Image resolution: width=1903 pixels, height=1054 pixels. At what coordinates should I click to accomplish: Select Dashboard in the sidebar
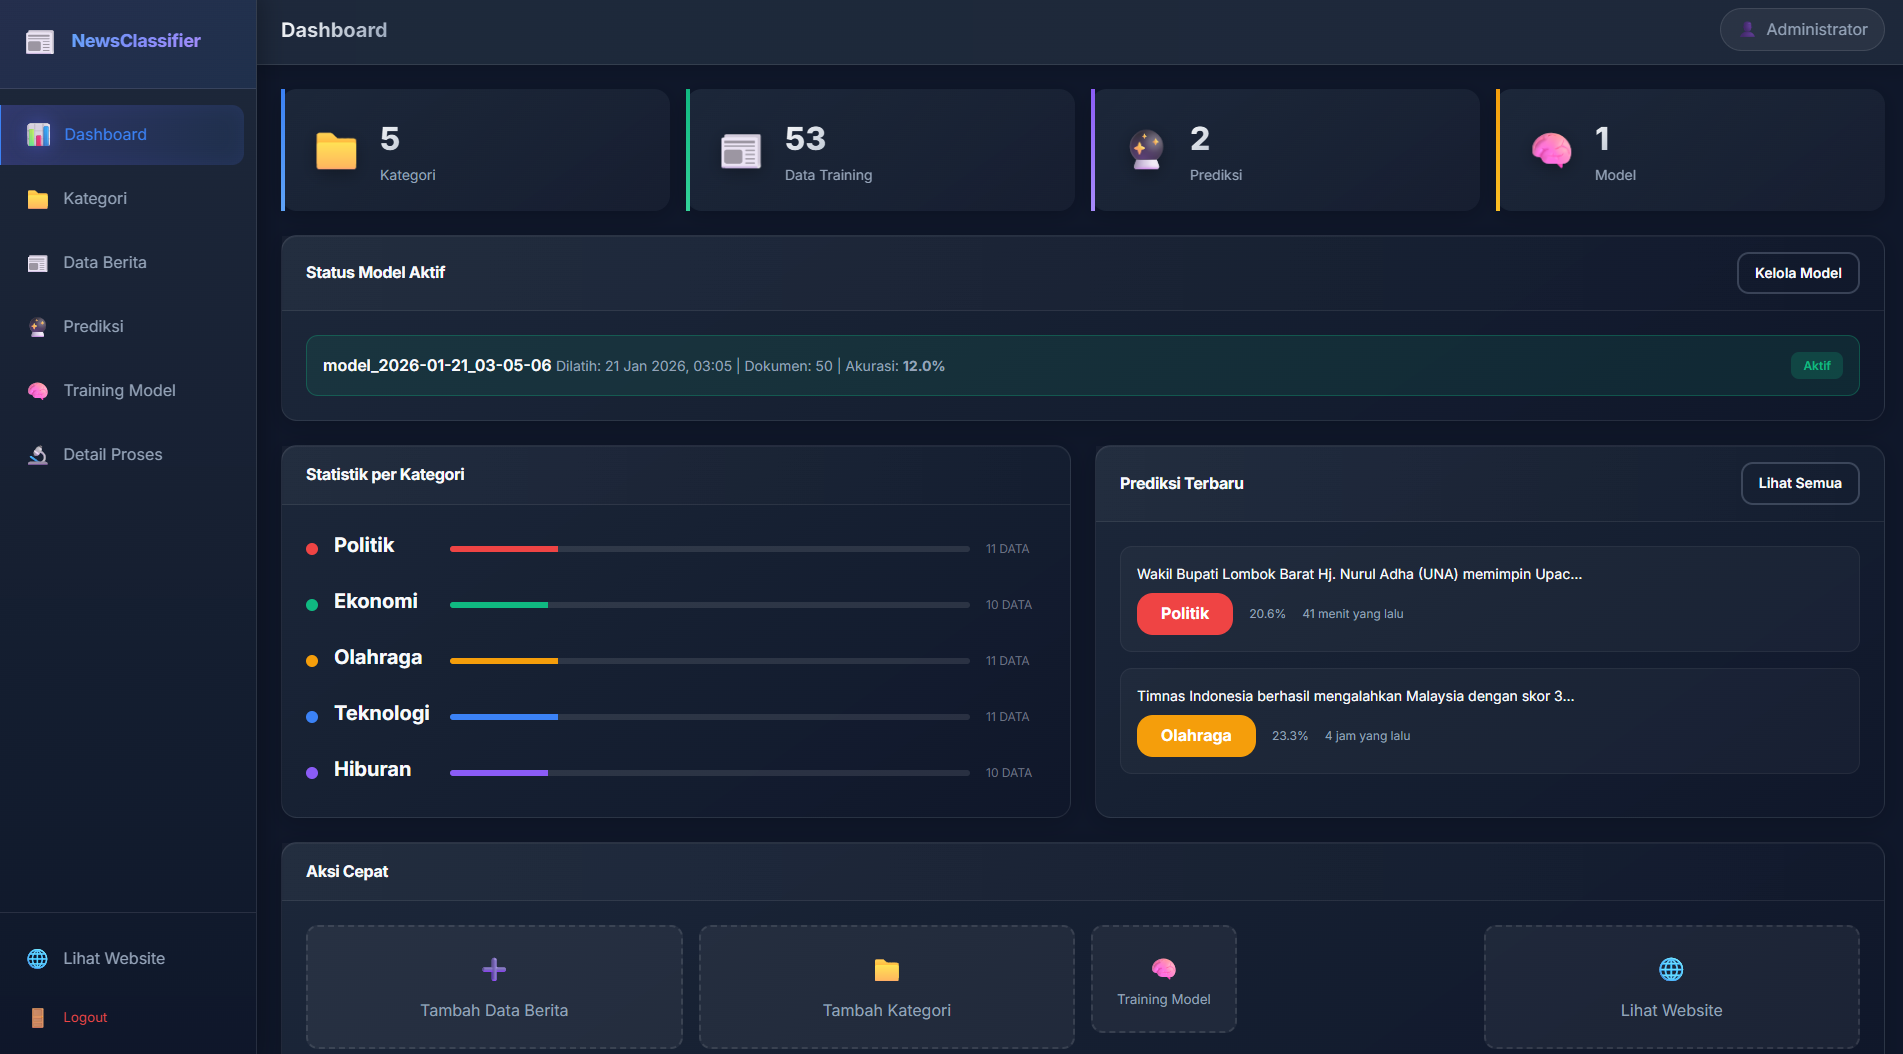click(x=105, y=134)
